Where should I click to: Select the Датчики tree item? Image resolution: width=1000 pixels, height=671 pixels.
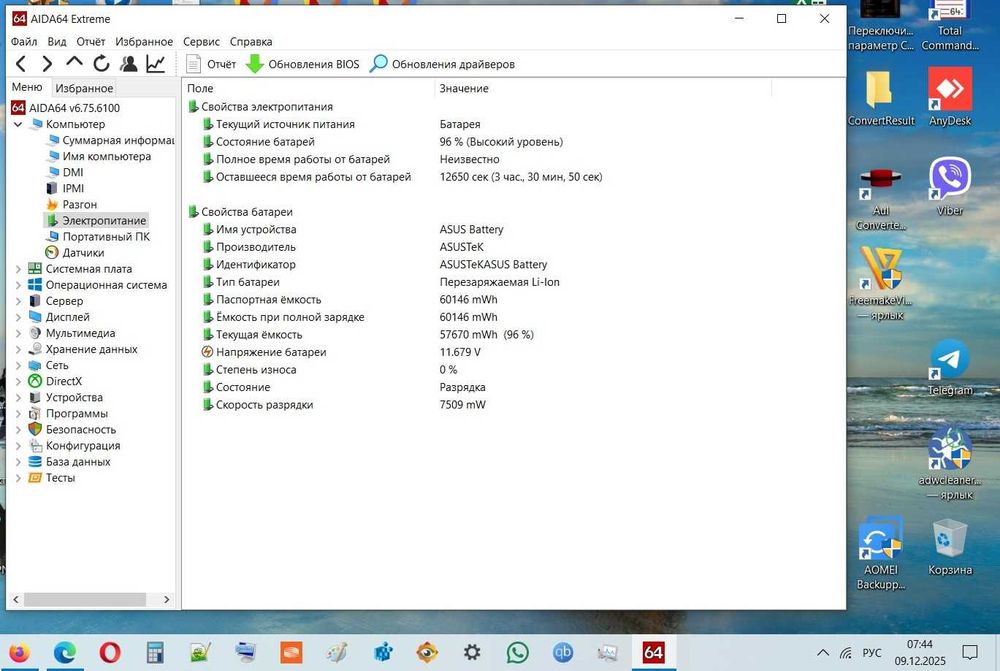75,253
